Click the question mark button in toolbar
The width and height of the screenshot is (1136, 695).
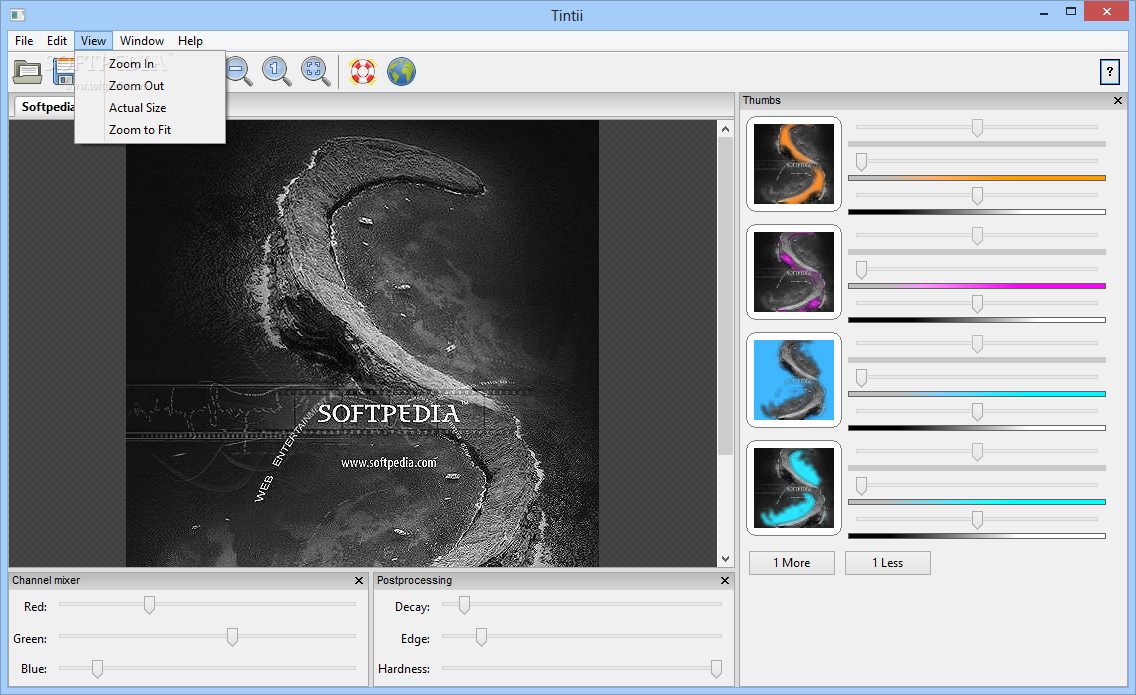pos(1109,72)
